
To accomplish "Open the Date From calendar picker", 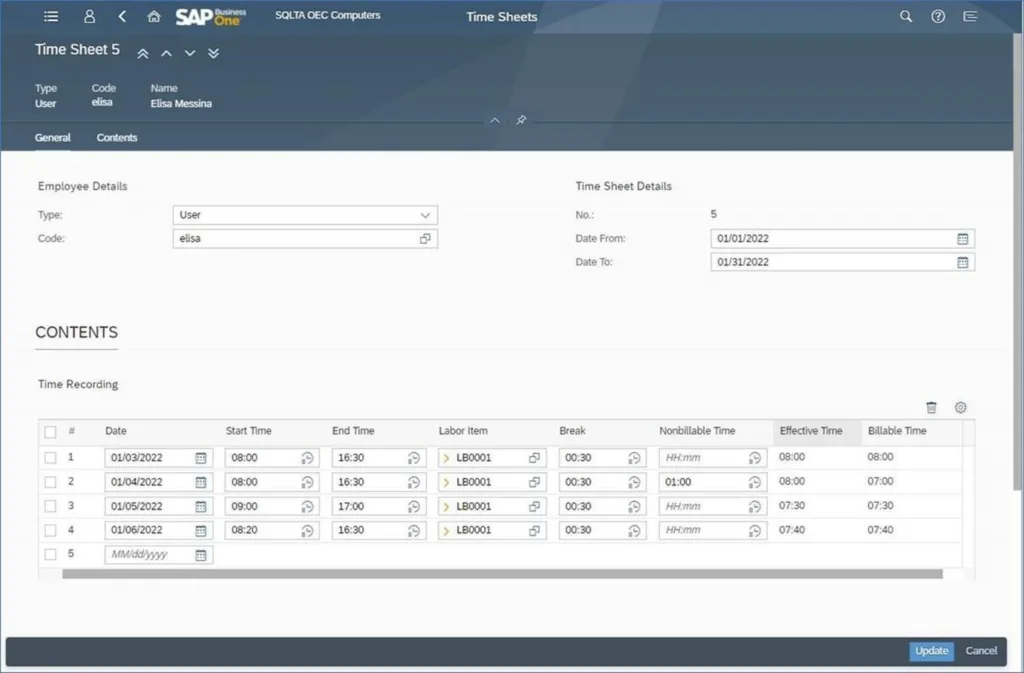I will coord(963,239).
